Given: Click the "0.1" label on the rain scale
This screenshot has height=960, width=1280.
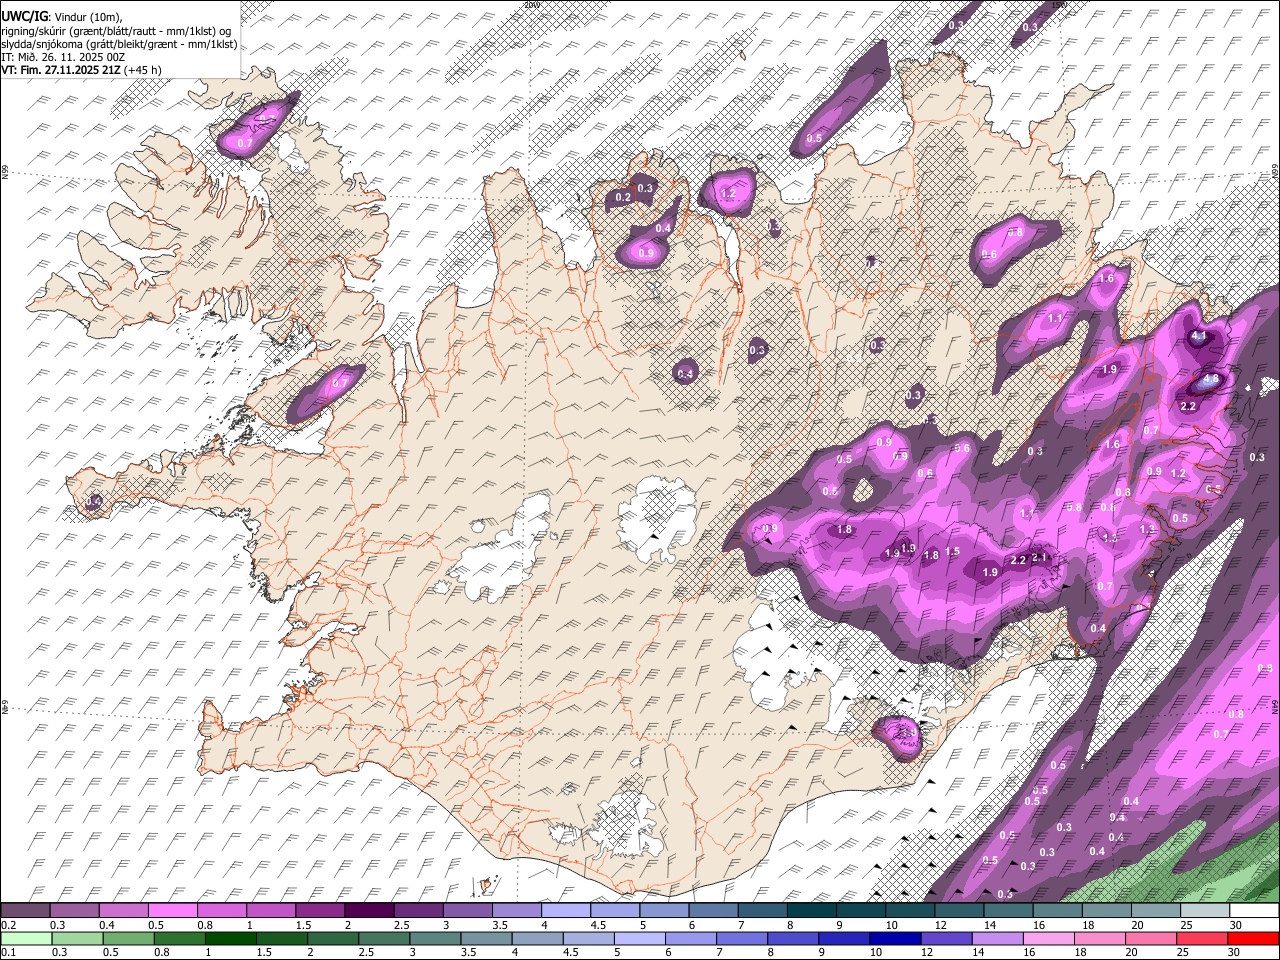Looking at the screenshot, I should [9, 953].
